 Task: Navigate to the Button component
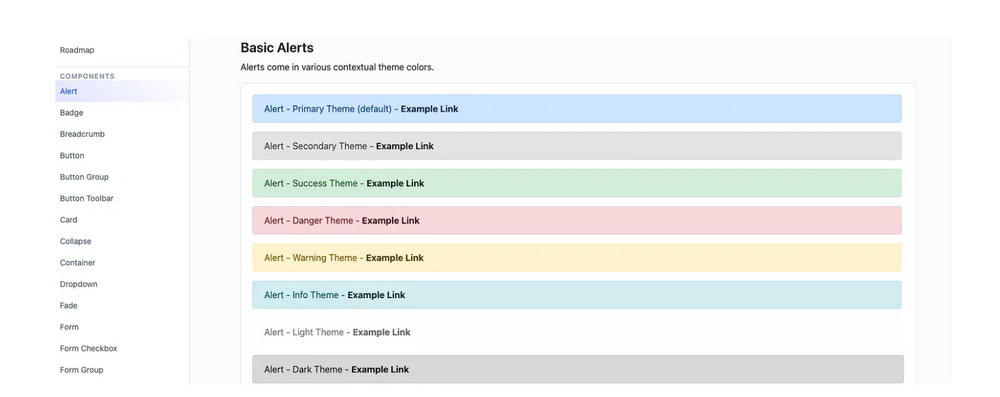pos(72,156)
